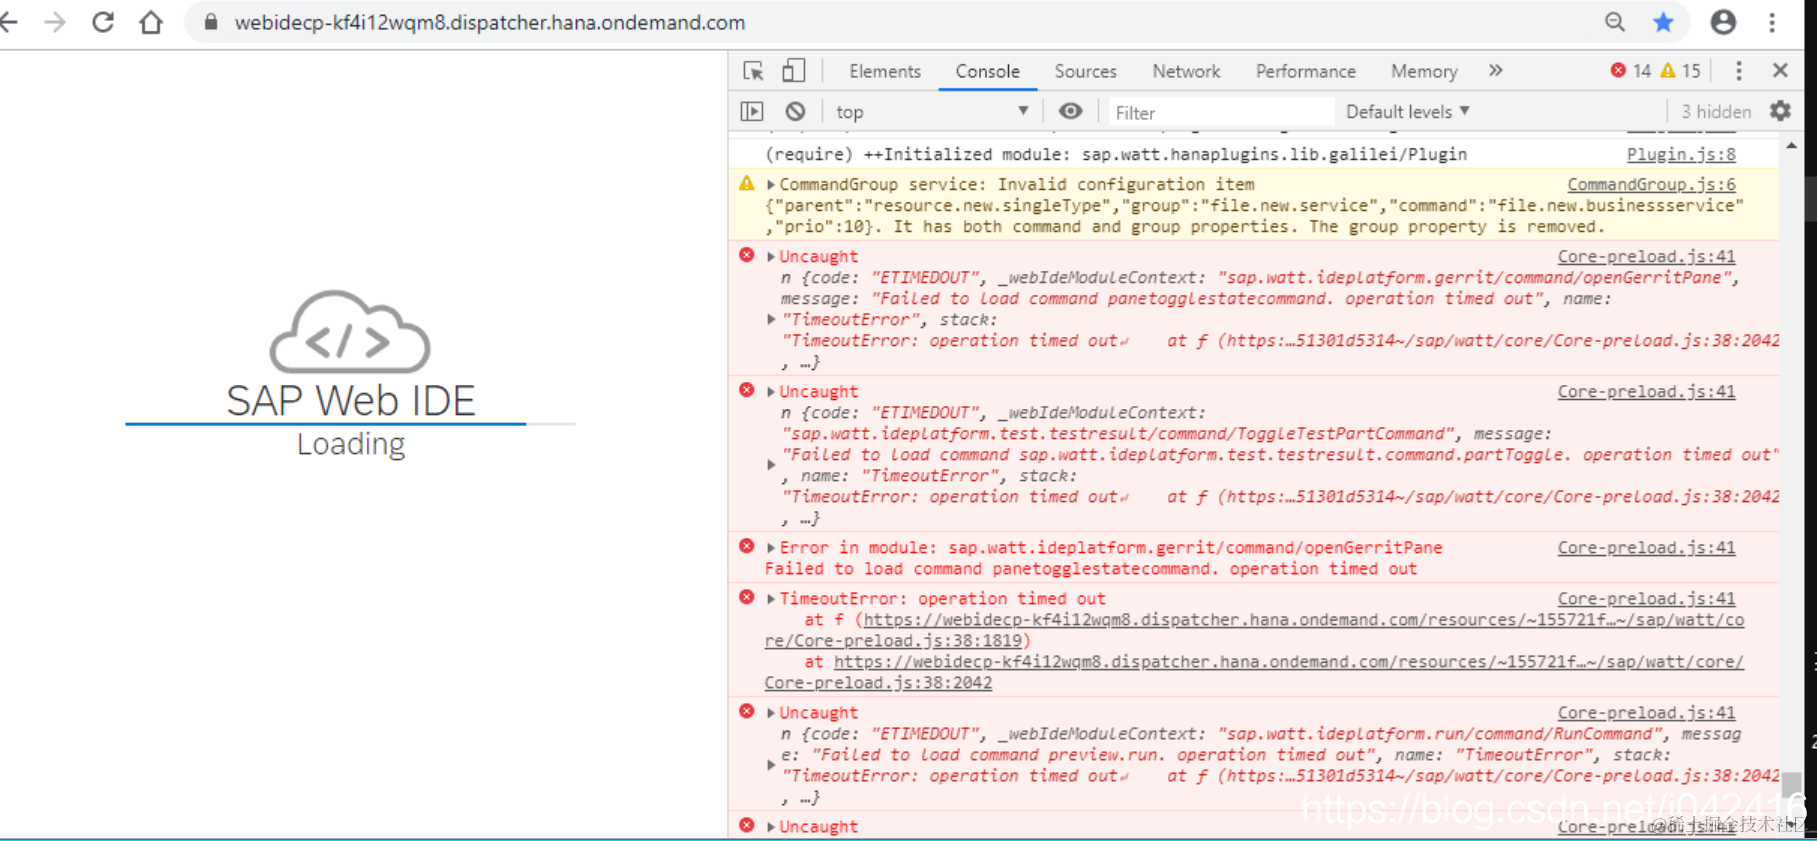The width and height of the screenshot is (1817, 841).
Task: Expand the last Uncaught entry at bottom
Action: coord(771,826)
